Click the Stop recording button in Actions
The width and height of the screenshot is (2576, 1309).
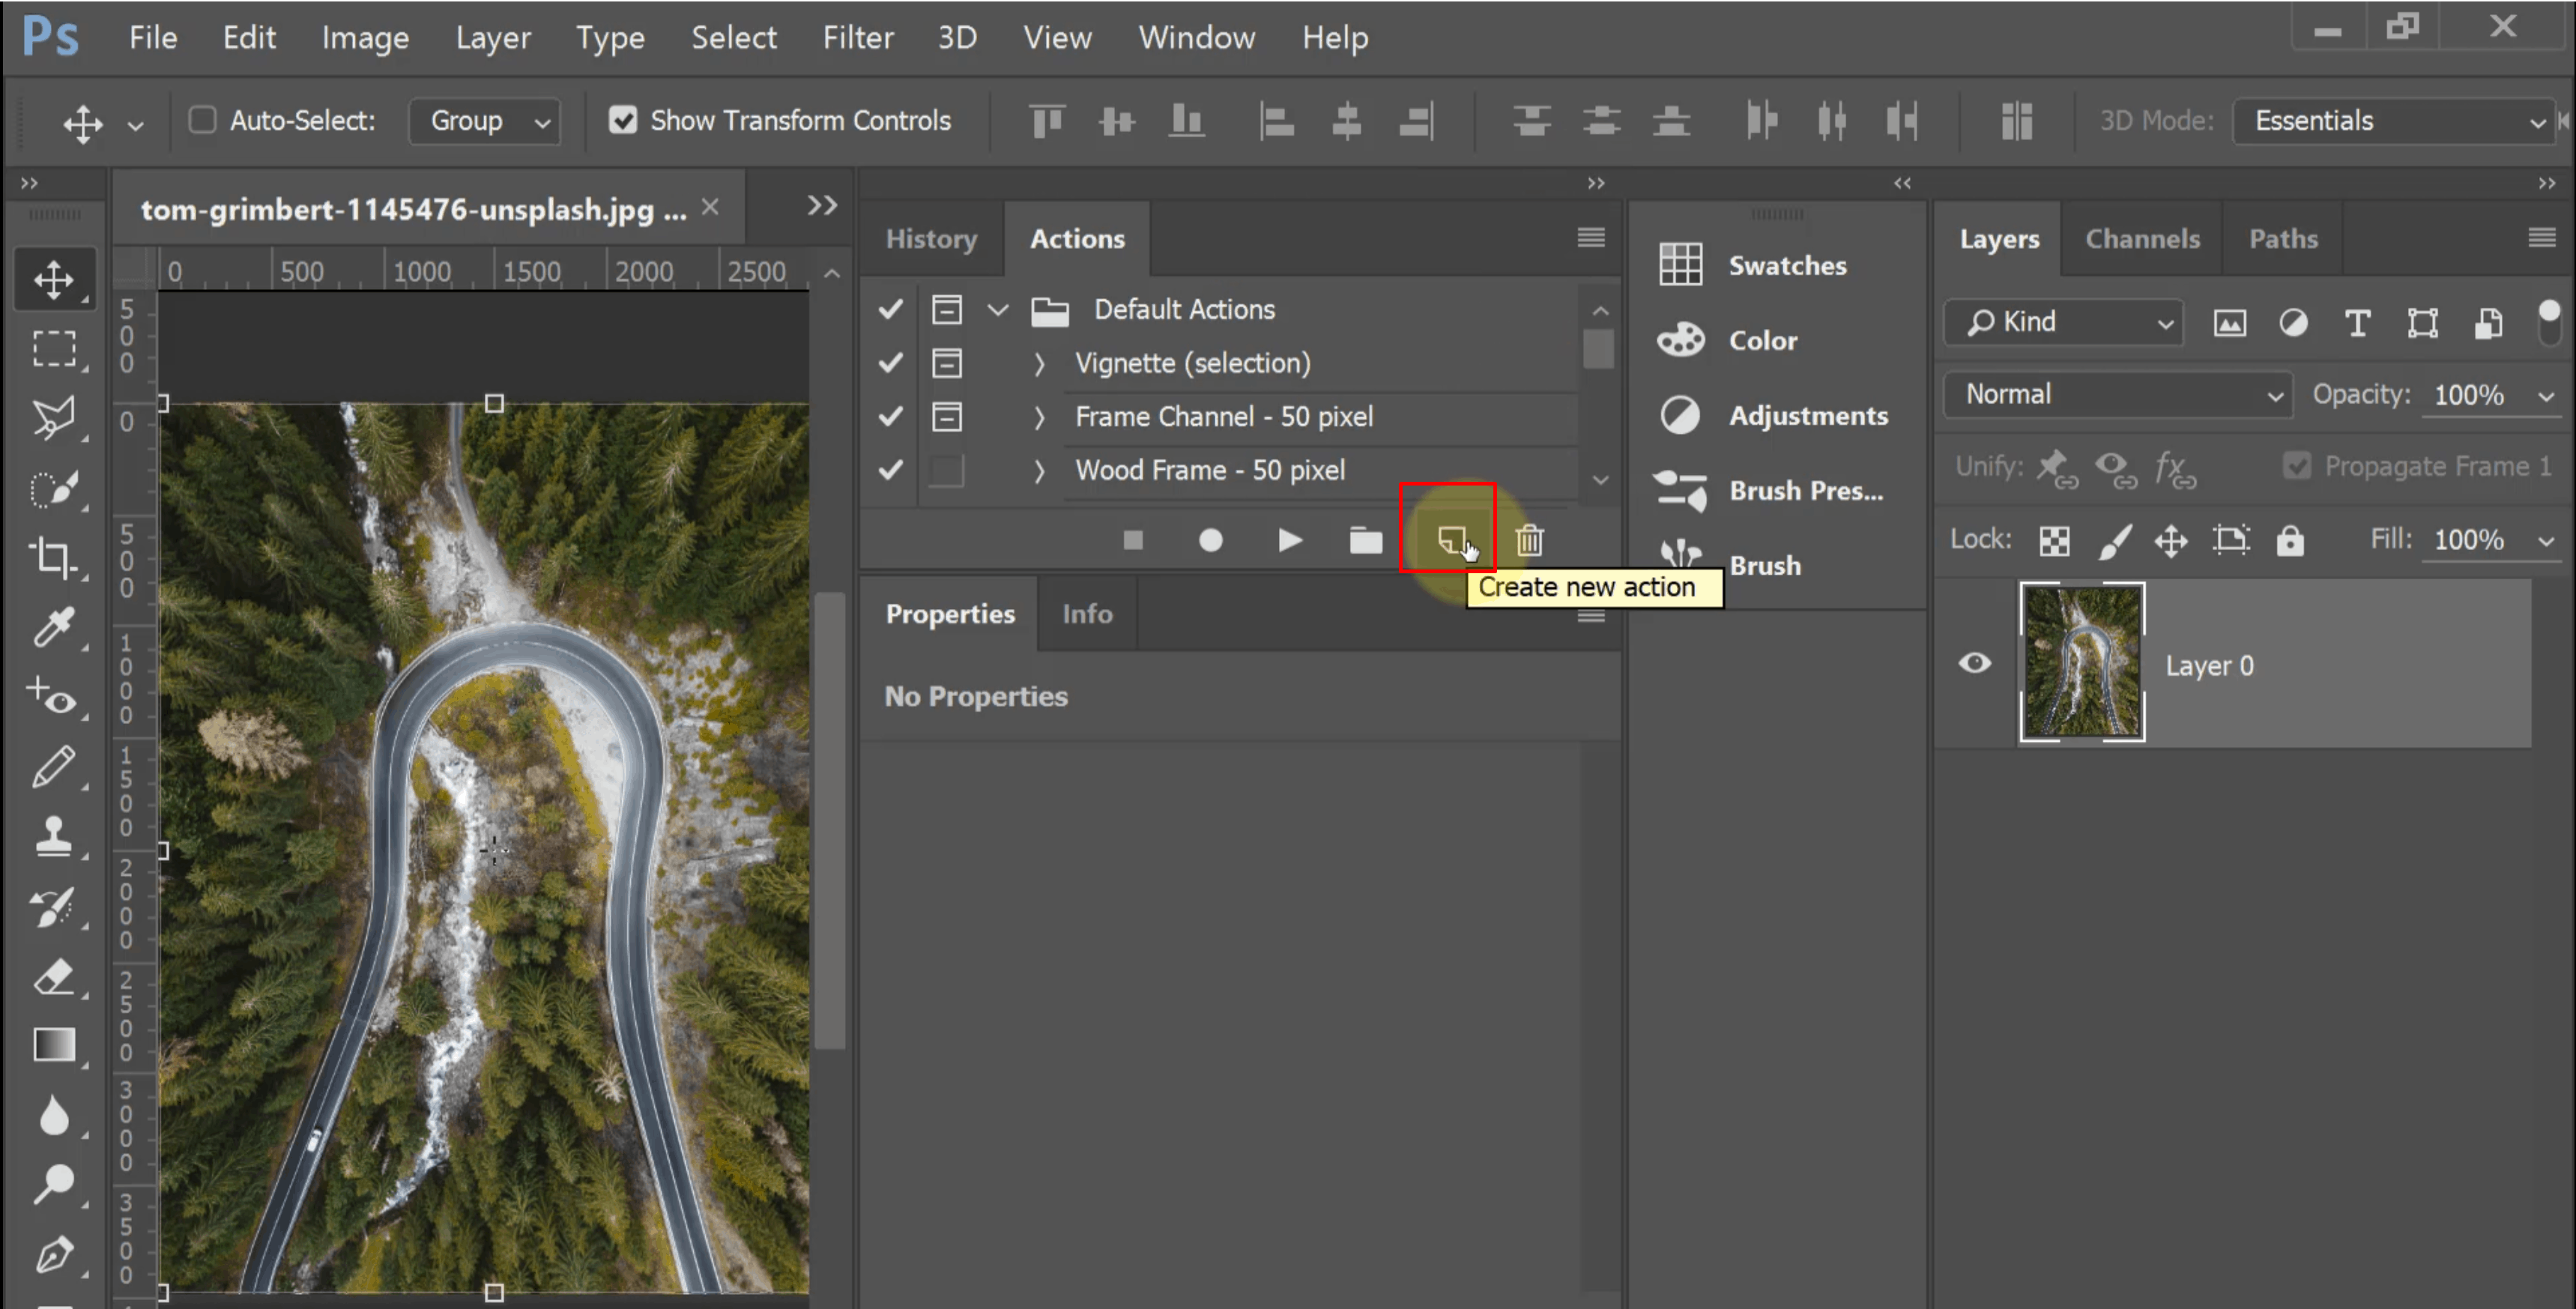click(1133, 541)
